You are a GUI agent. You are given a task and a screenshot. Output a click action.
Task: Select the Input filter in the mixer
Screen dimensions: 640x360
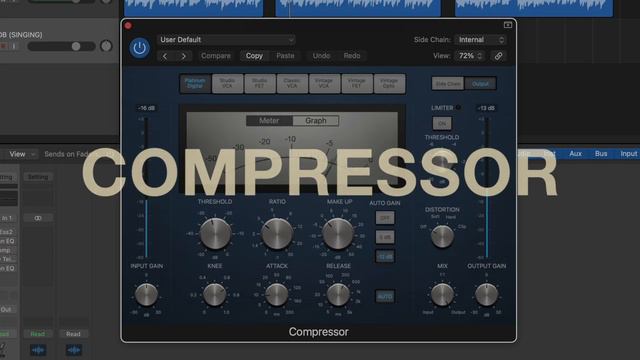click(629, 154)
